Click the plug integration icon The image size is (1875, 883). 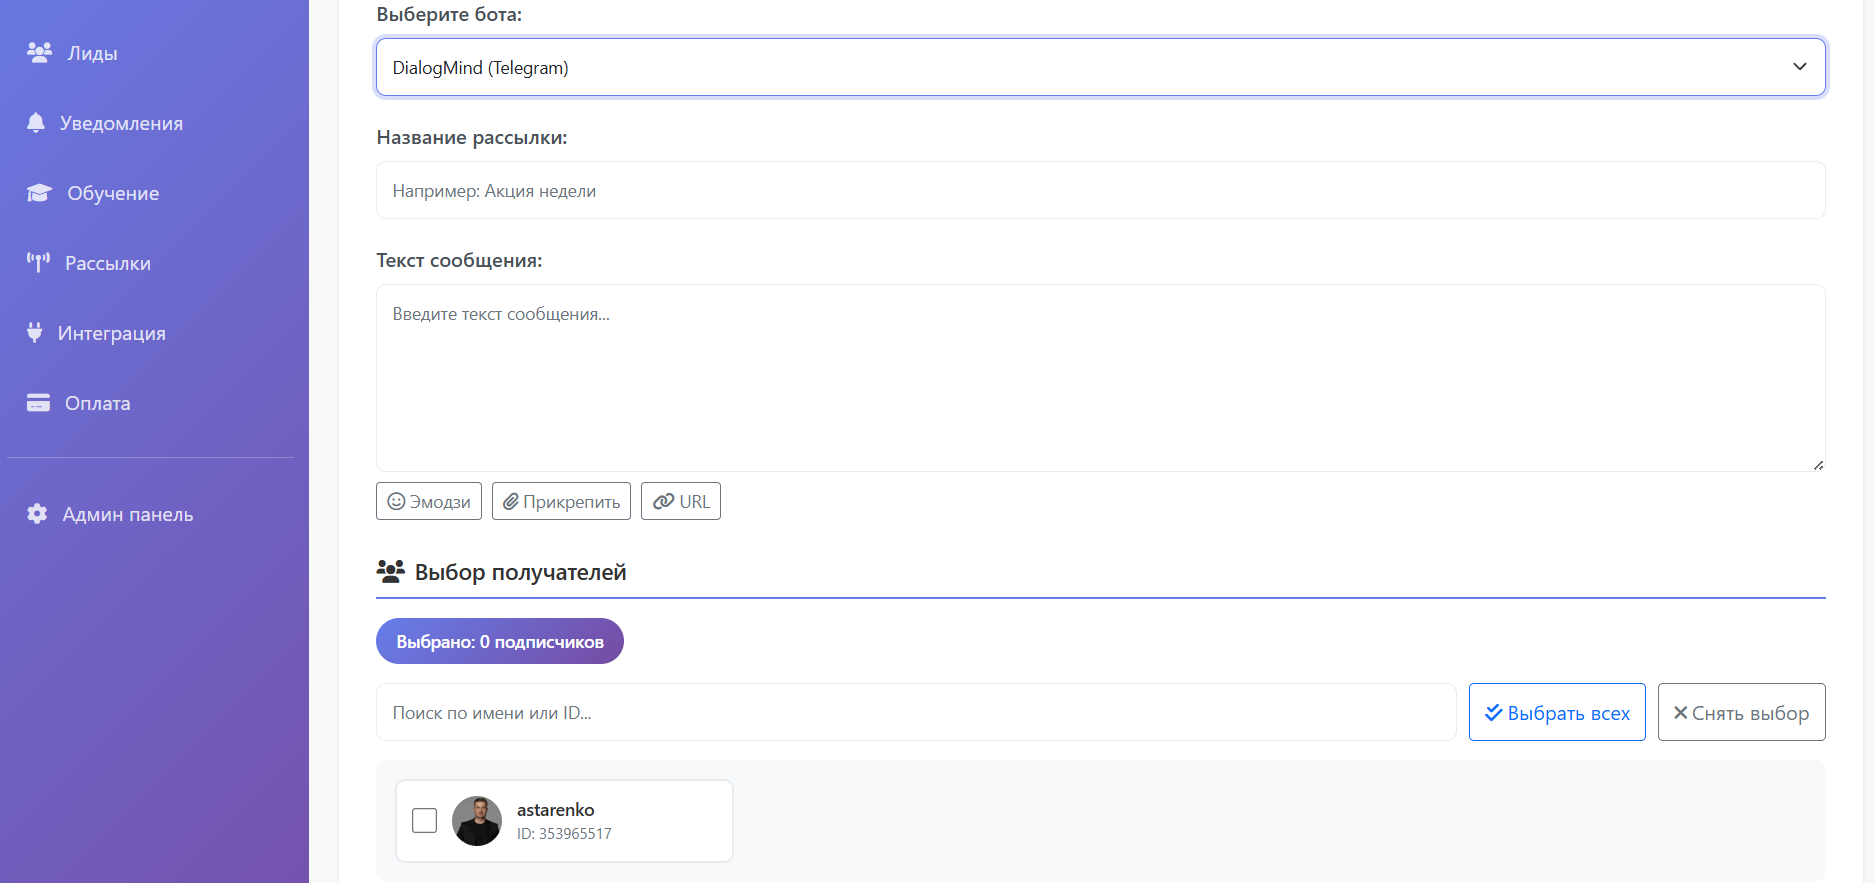pos(35,333)
